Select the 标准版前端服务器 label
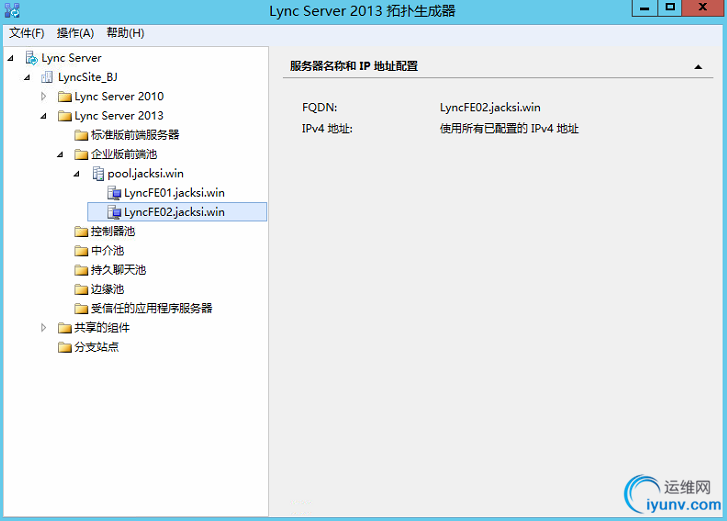Viewport: 727px width, 521px height. [135, 135]
